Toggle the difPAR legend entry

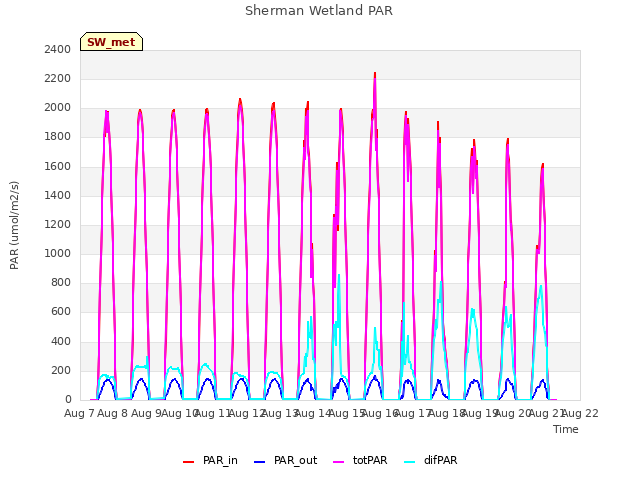pyautogui.click(x=431, y=460)
